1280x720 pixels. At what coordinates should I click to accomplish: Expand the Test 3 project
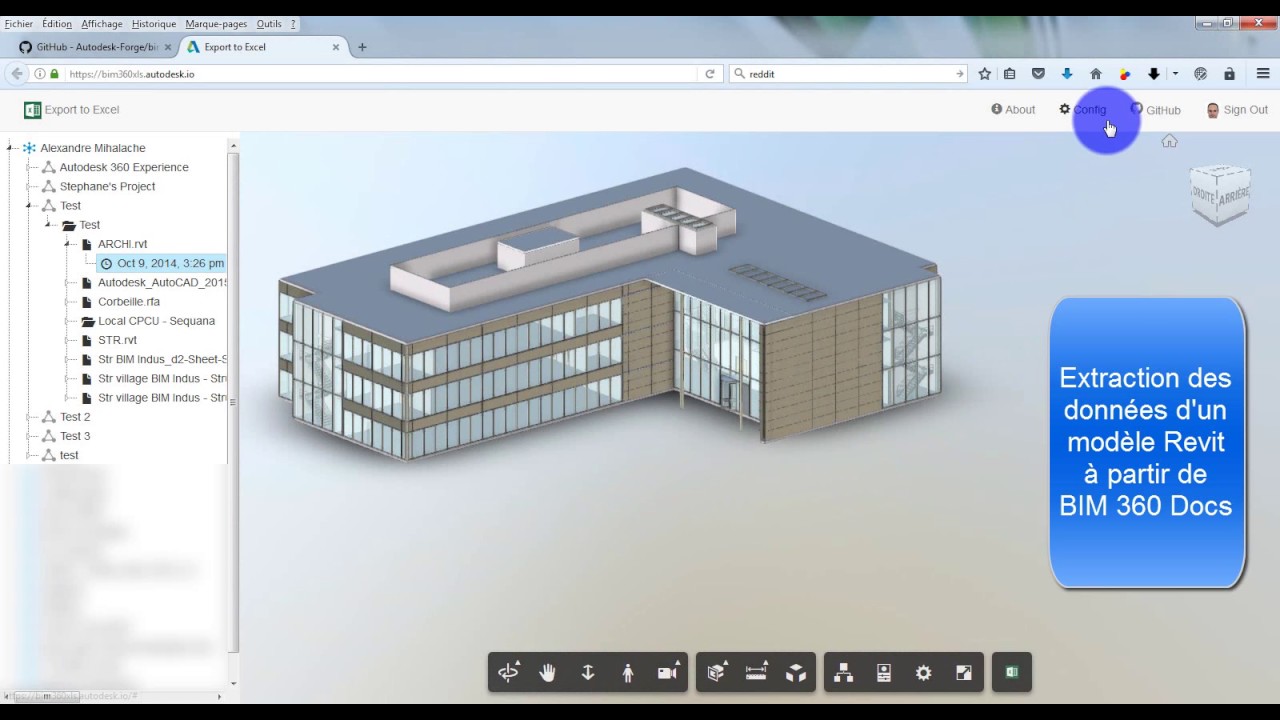(30, 436)
